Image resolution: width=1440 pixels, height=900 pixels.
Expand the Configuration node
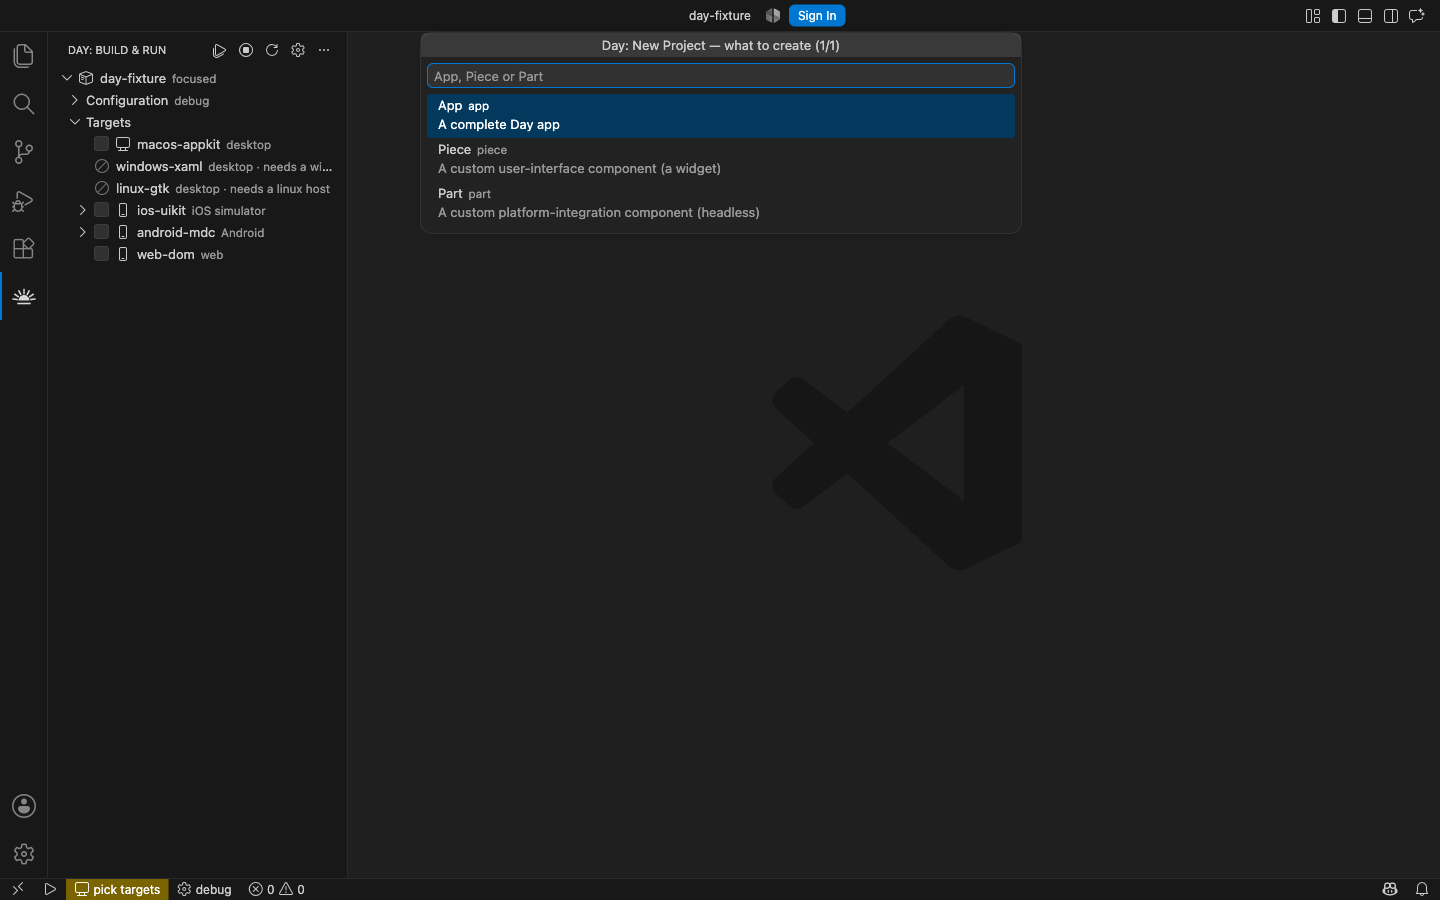[x=75, y=100]
